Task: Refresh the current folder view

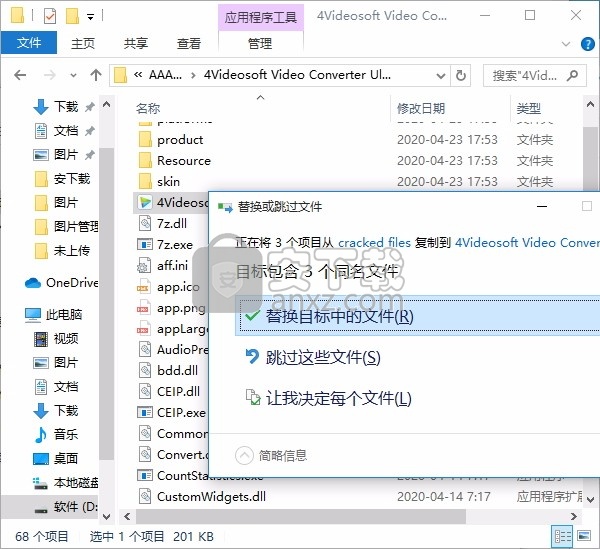Action: [461, 76]
